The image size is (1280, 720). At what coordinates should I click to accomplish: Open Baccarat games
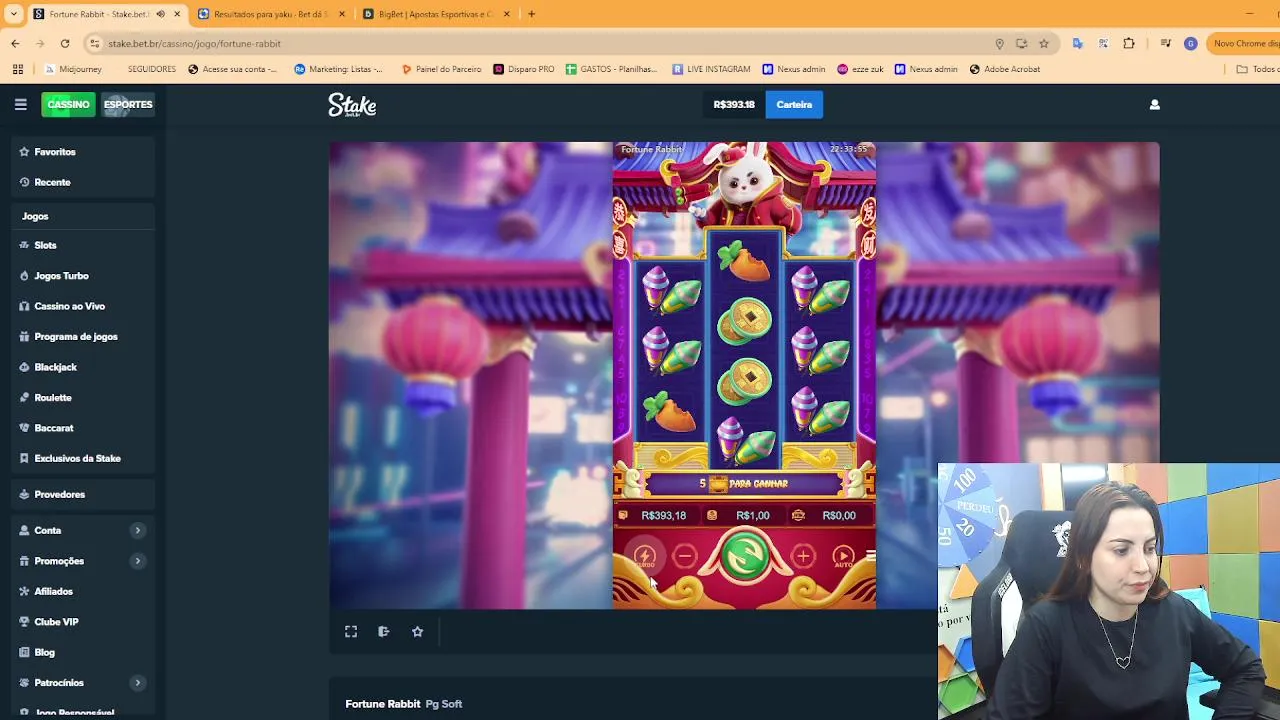[83, 428]
